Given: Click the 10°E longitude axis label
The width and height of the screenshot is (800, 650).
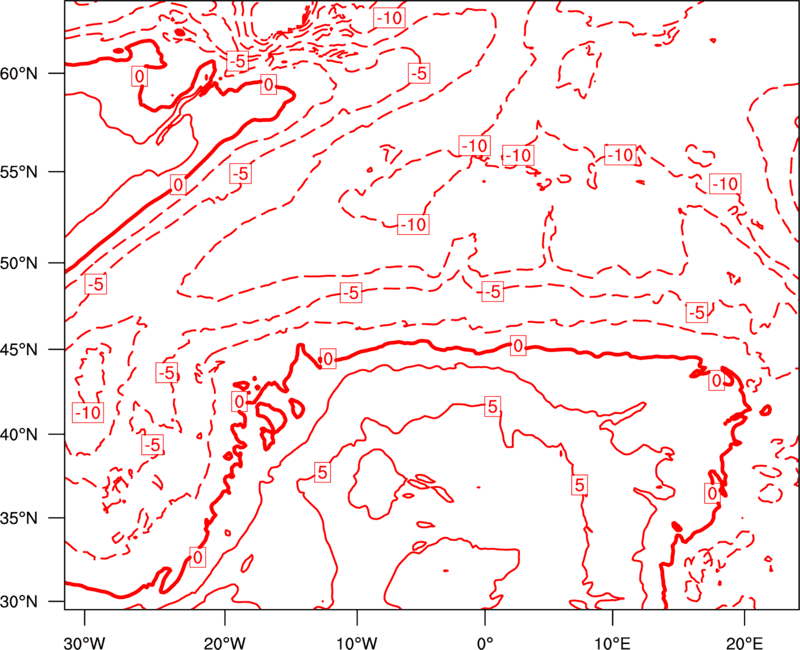Looking at the screenshot, I should [612, 643].
